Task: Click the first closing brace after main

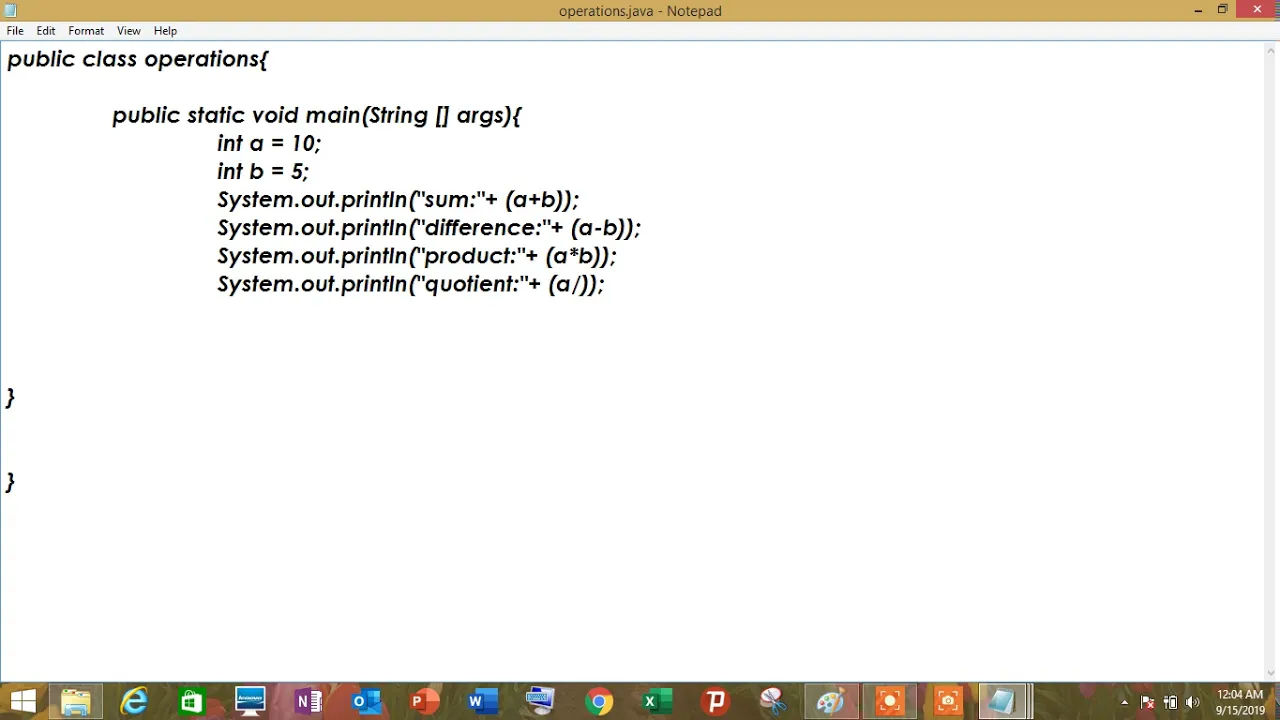Action: (11, 398)
